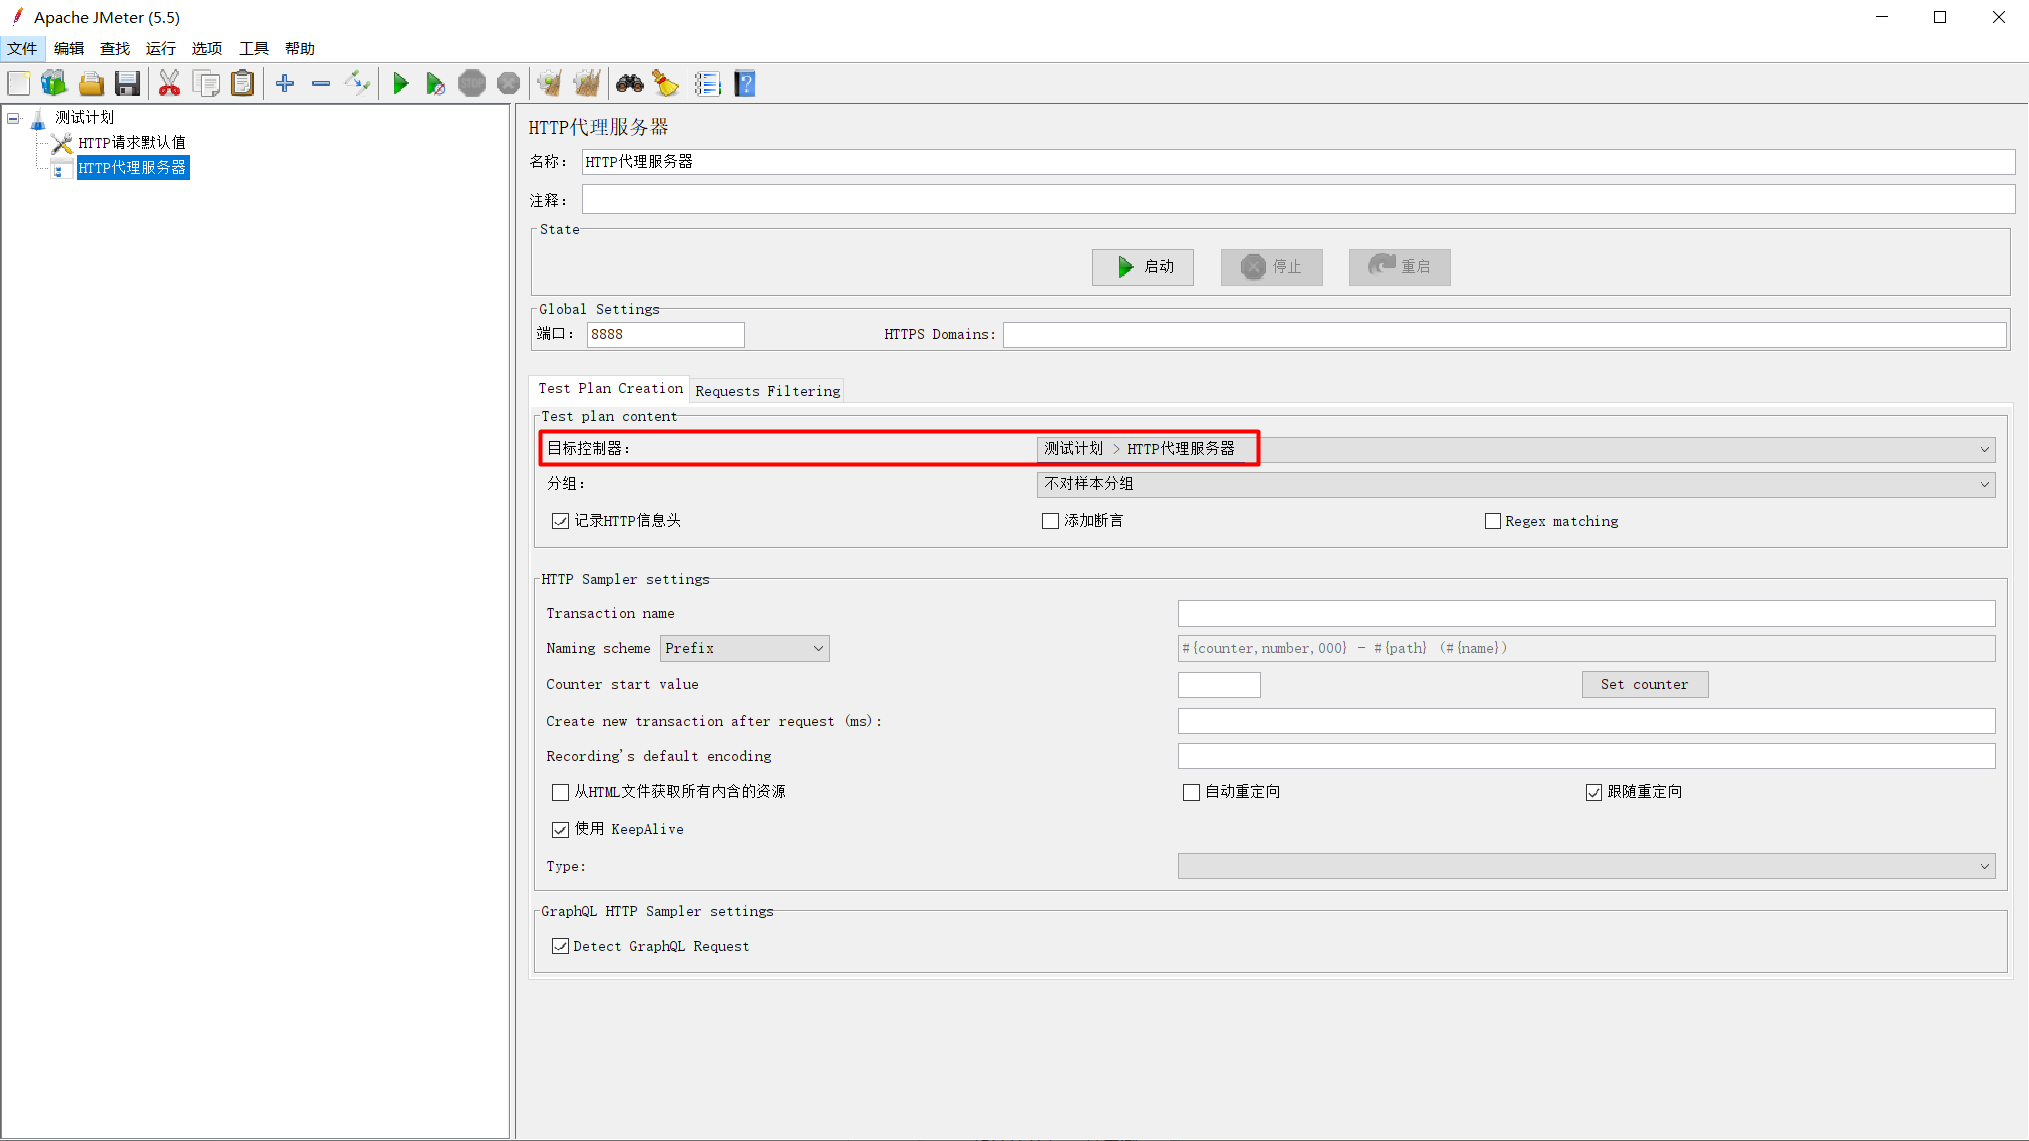Click the 端口 field showing 8888
Viewport: 2029px width, 1141px height.
click(665, 335)
